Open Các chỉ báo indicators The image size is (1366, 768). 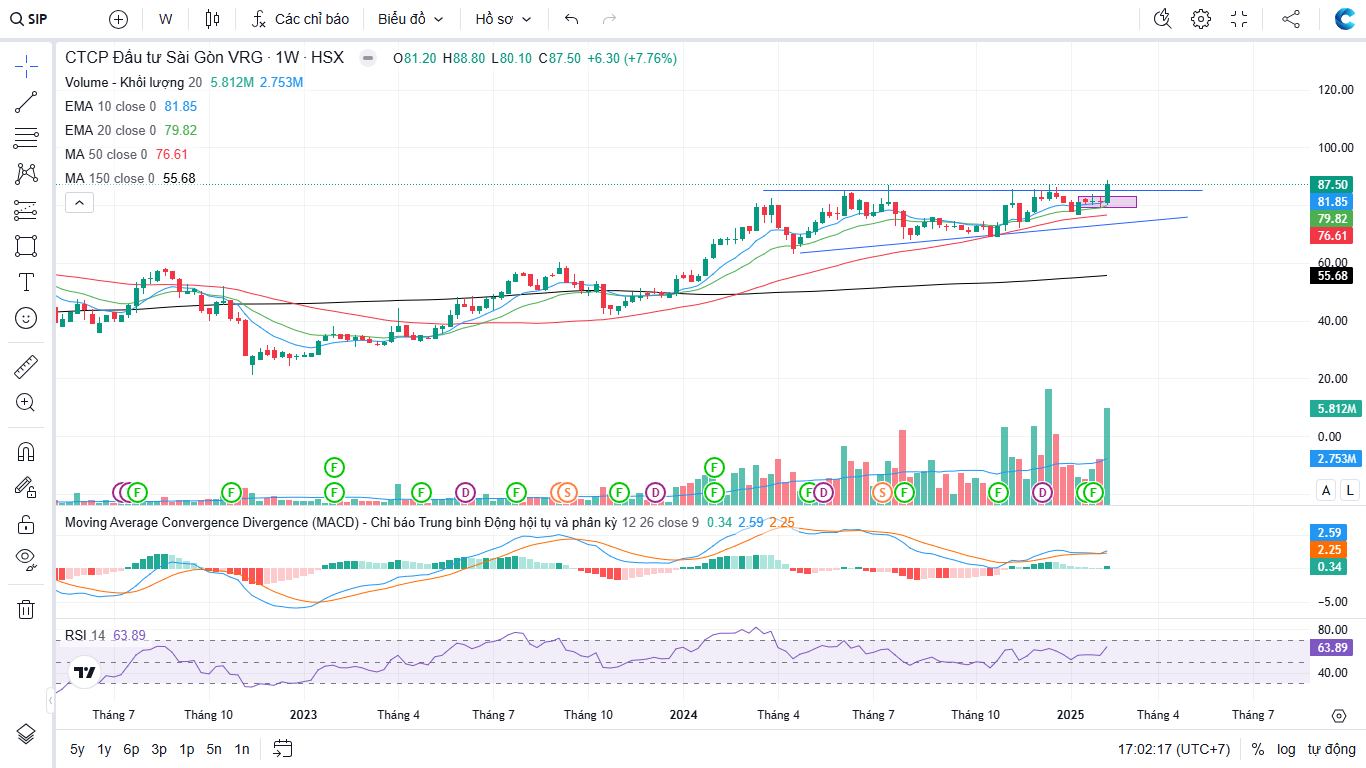[300, 19]
